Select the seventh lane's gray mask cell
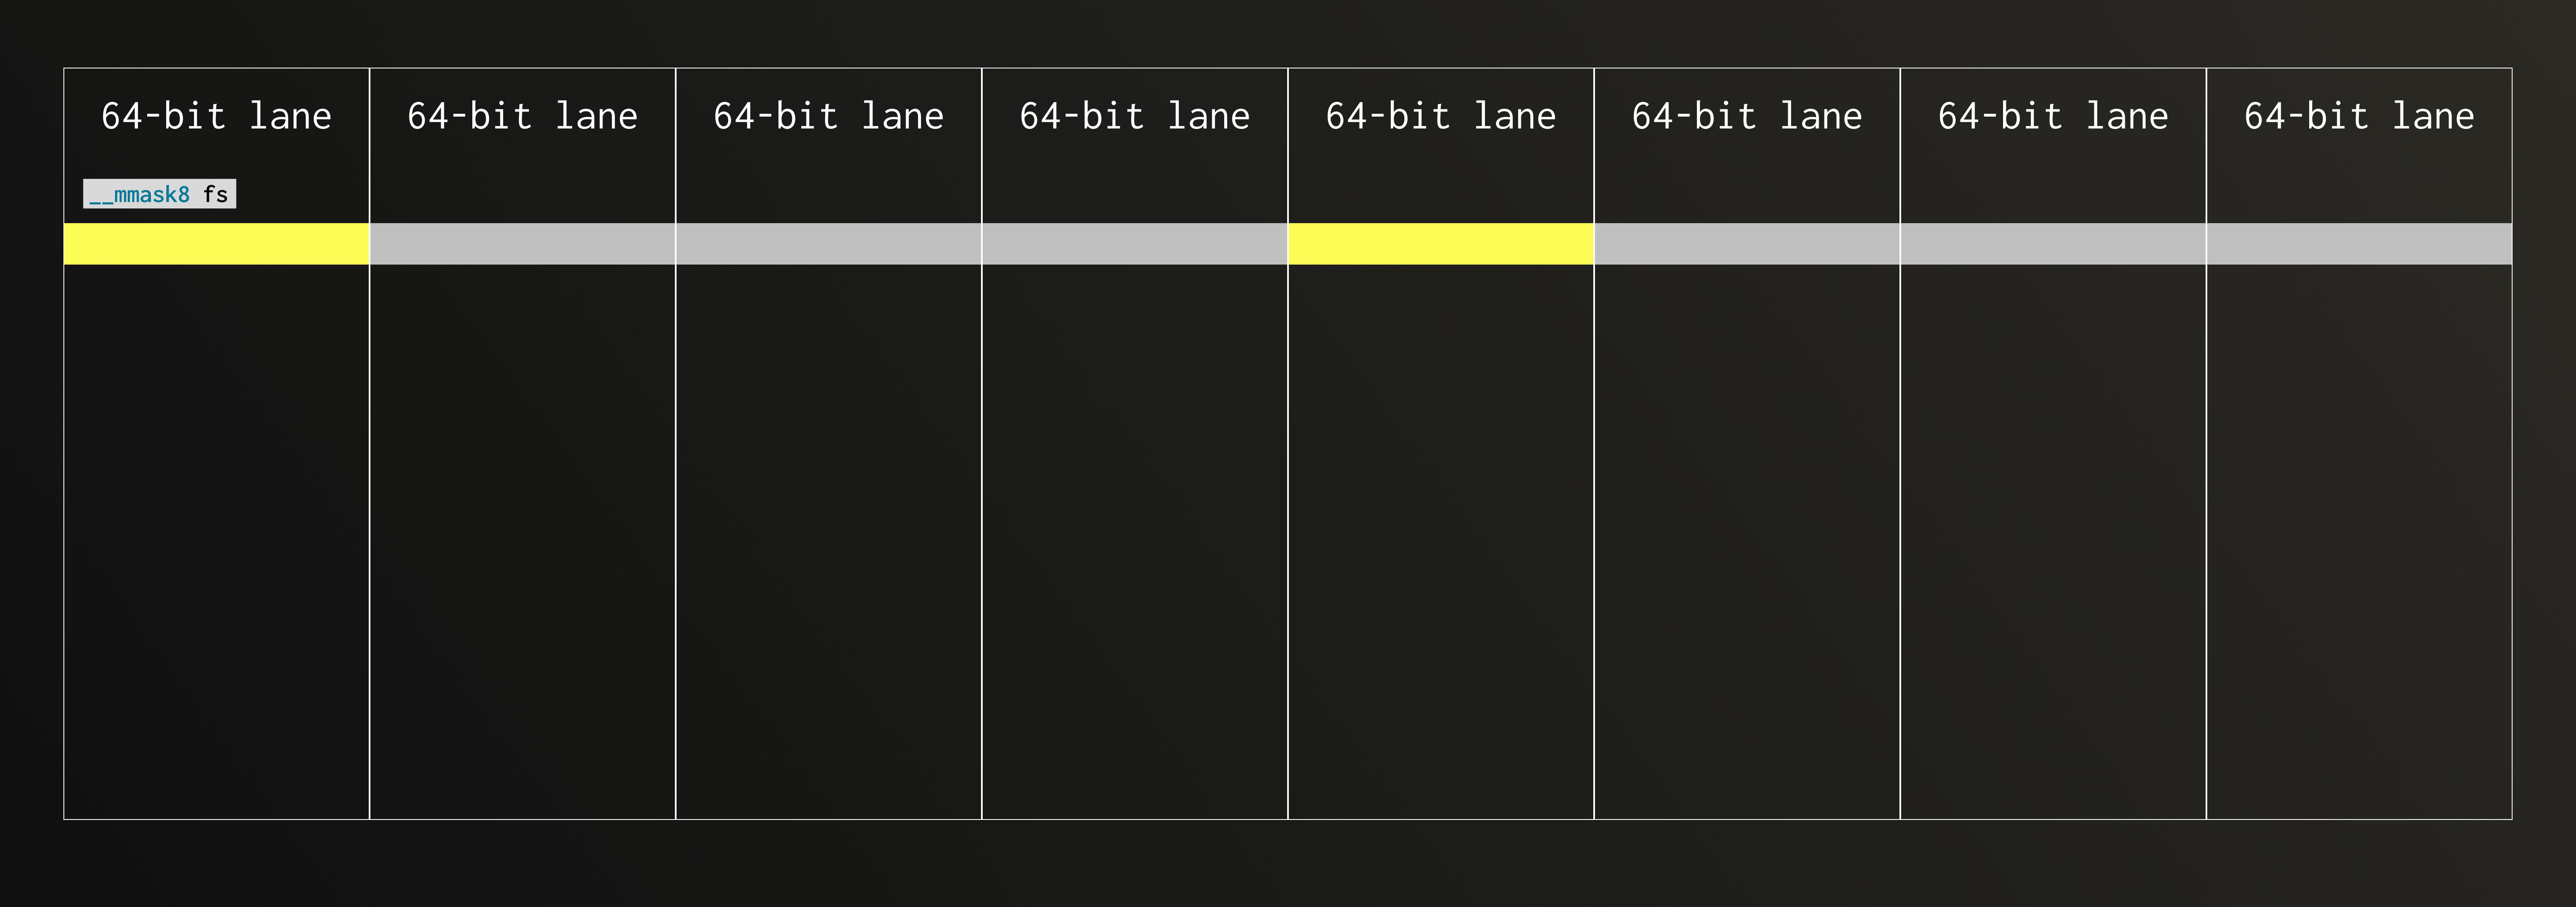Image resolution: width=2576 pixels, height=907 pixels. pos(2053,244)
